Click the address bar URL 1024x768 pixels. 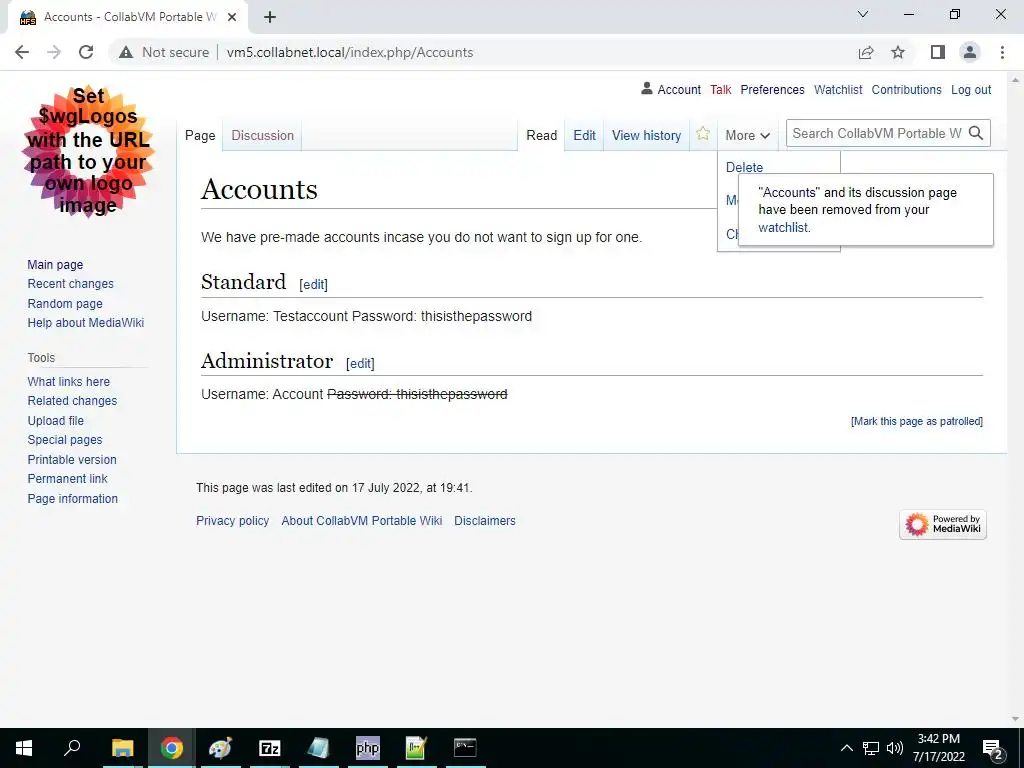click(x=350, y=52)
